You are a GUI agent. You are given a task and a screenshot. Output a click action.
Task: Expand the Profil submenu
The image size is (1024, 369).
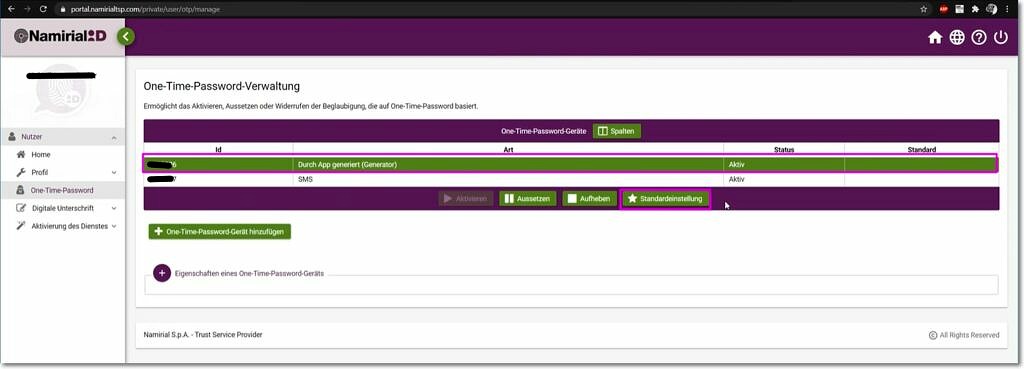pos(114,172)
